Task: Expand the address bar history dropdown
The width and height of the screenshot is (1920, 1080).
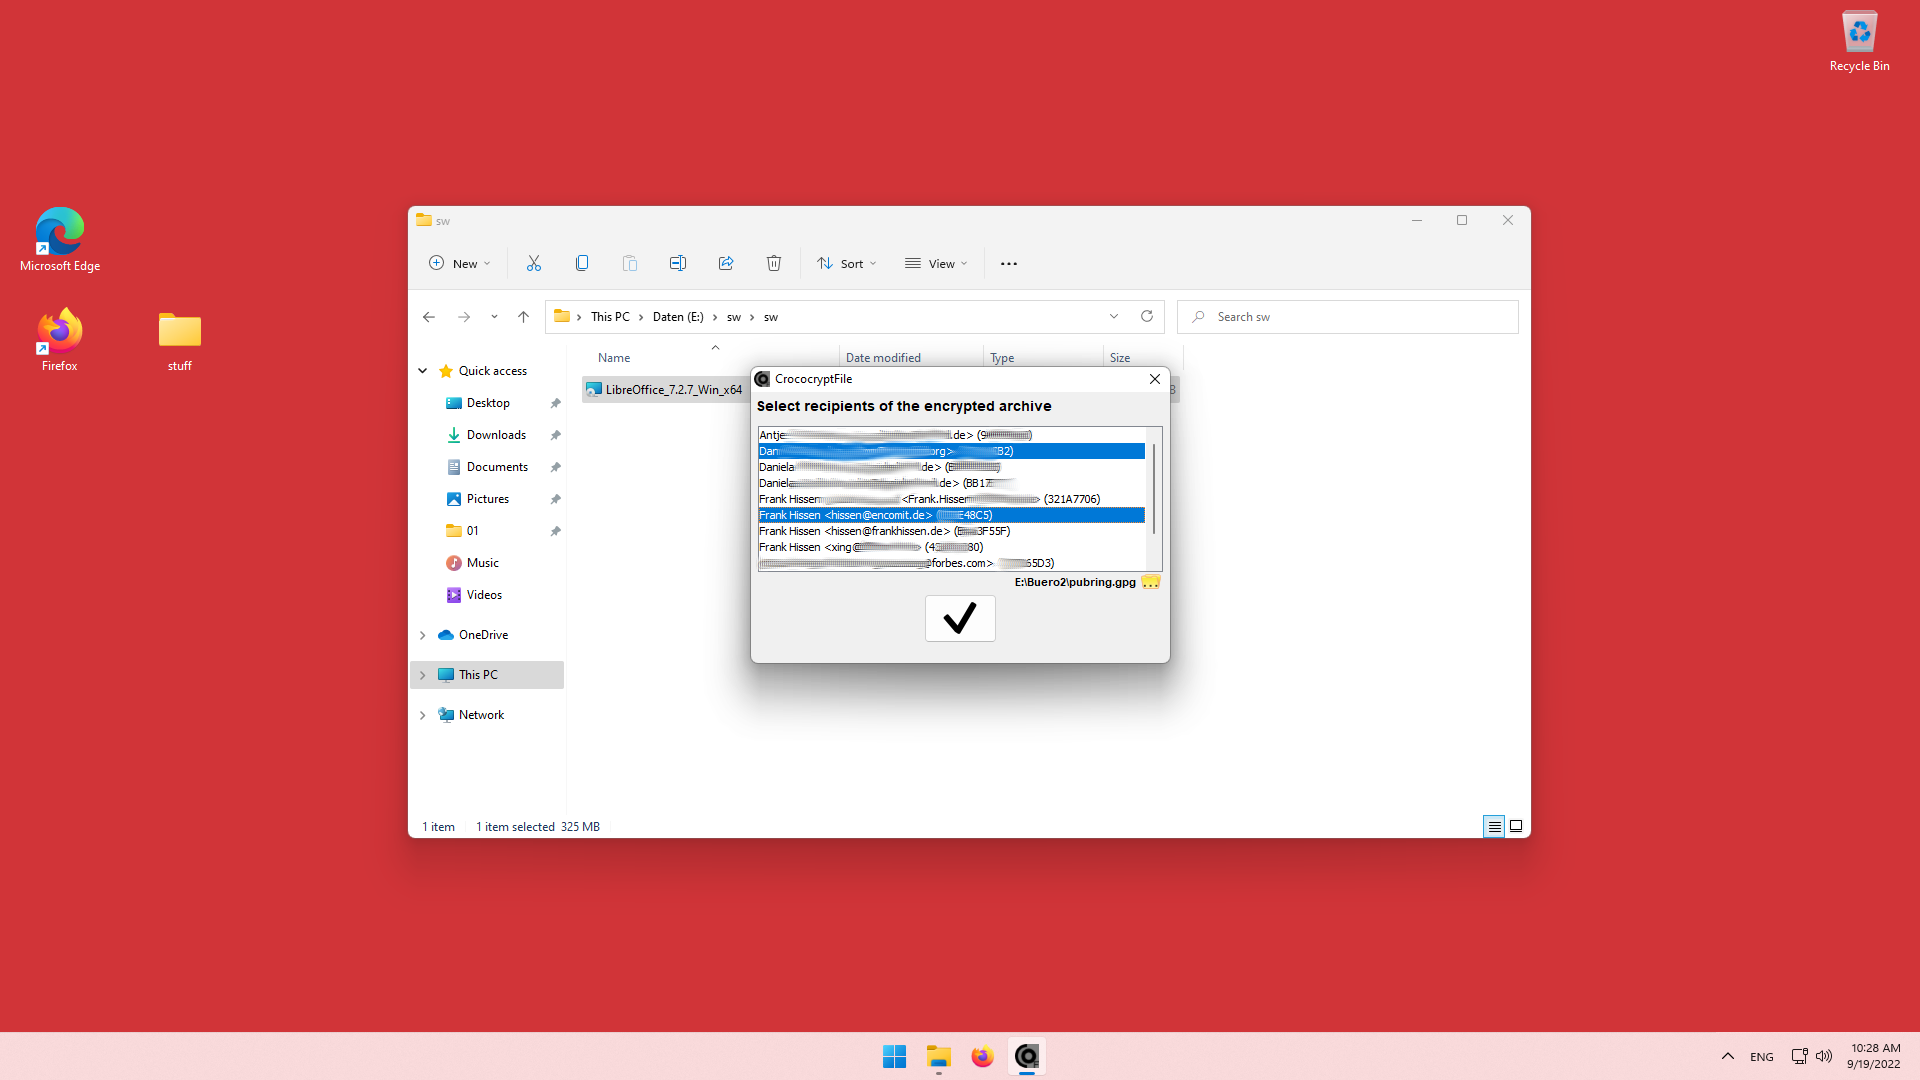Action: tap(1114, 316)
